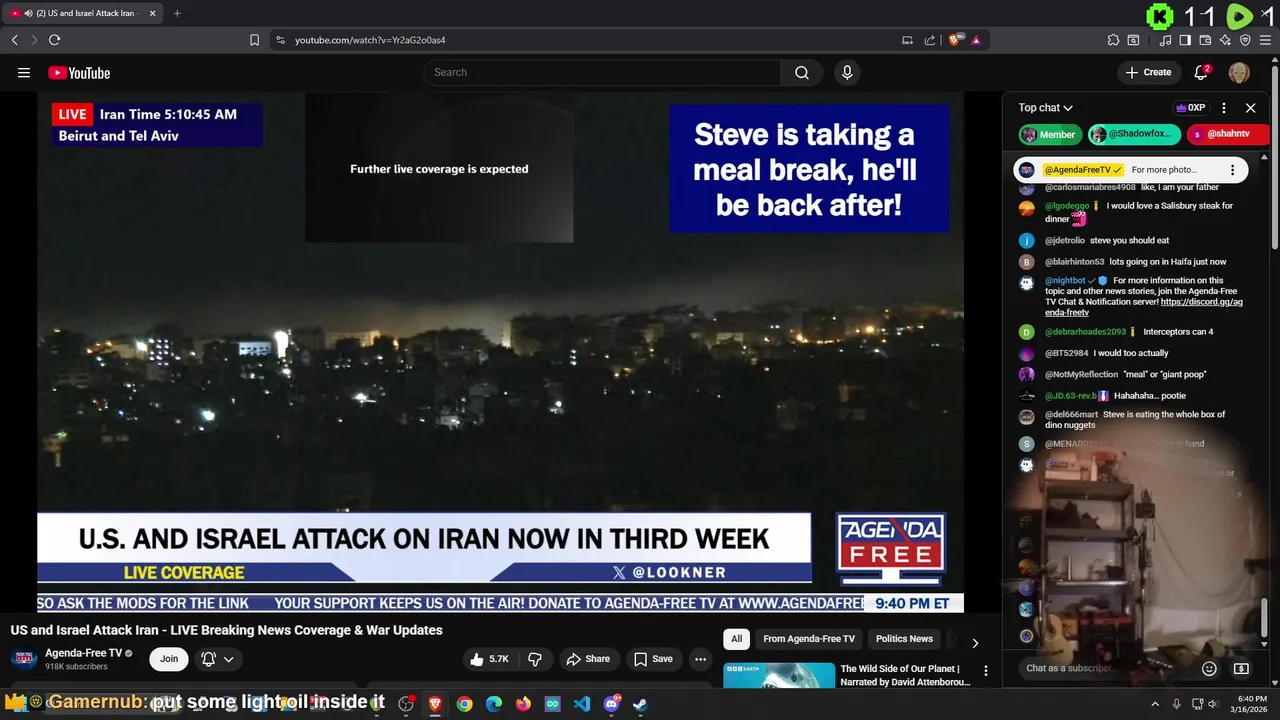Open Brave Shields lion icon

pyautogui.click(x=955, y=40)
